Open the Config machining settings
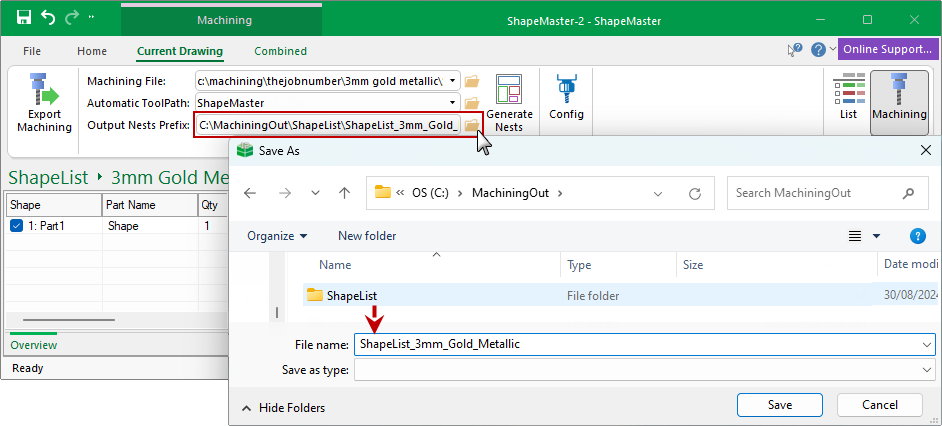The height and width of the screenshot is (426, 942). pos(566,96)
